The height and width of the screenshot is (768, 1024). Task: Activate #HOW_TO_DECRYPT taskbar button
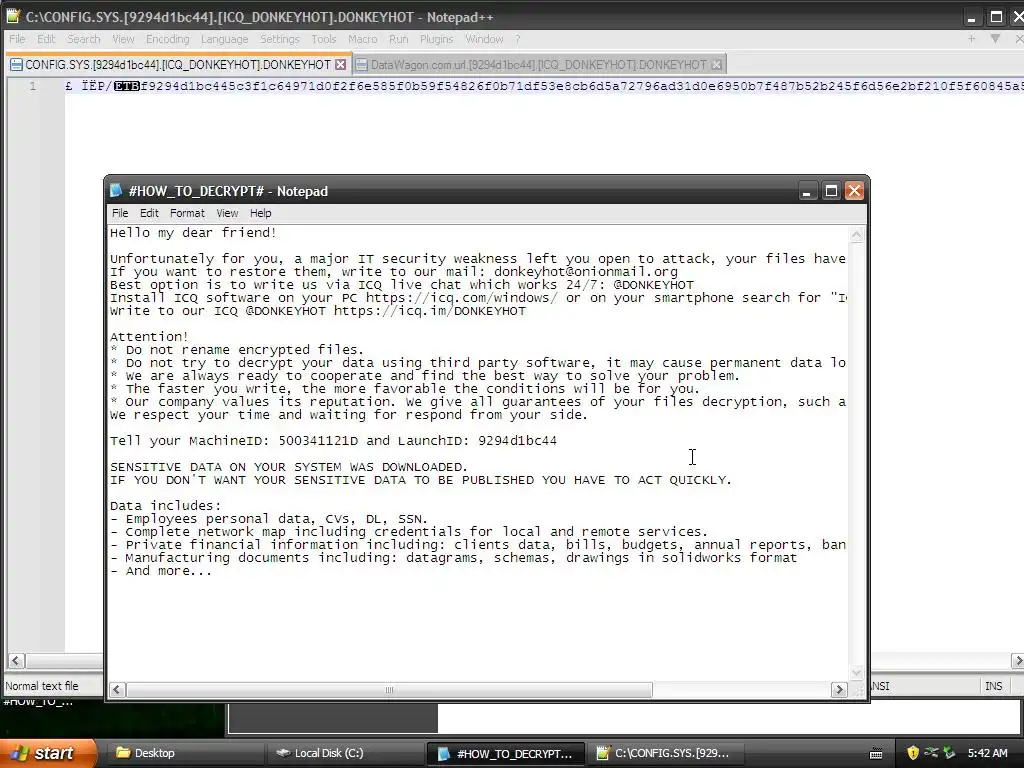pos(506,753)
